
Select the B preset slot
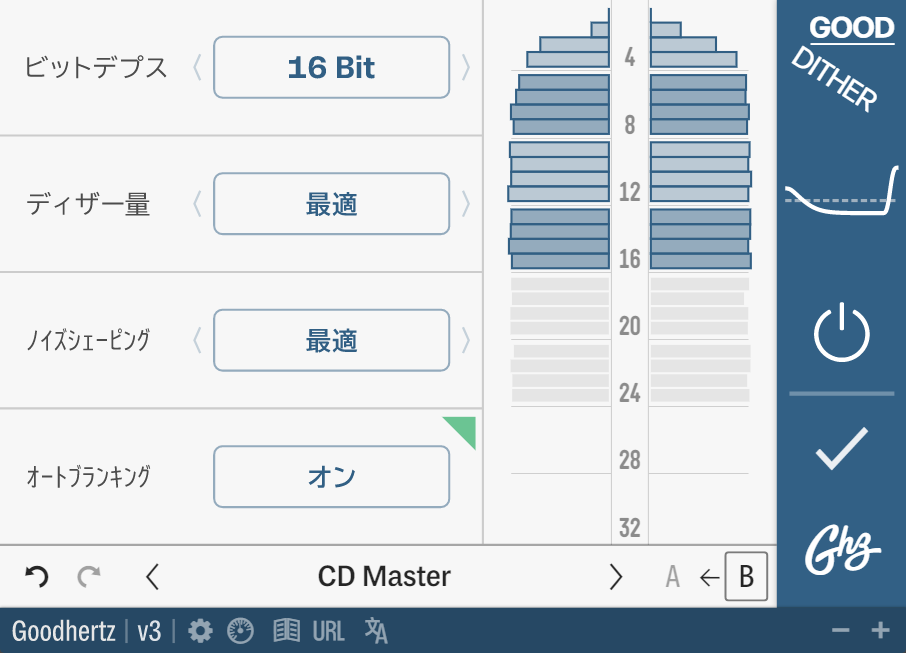click(747, 576)
